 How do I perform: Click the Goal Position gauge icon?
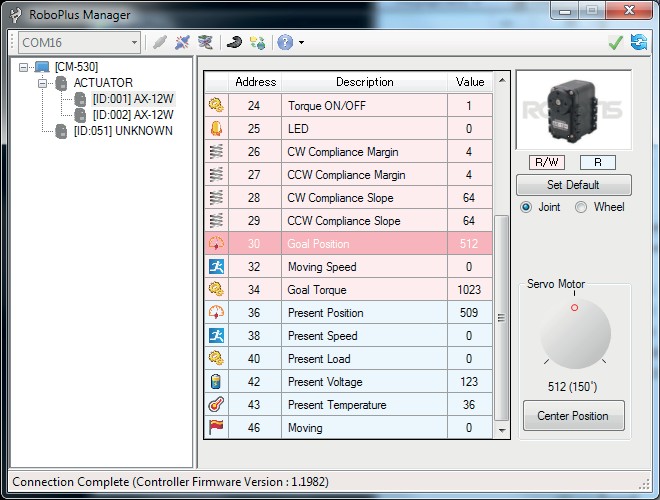click(215, 244)
